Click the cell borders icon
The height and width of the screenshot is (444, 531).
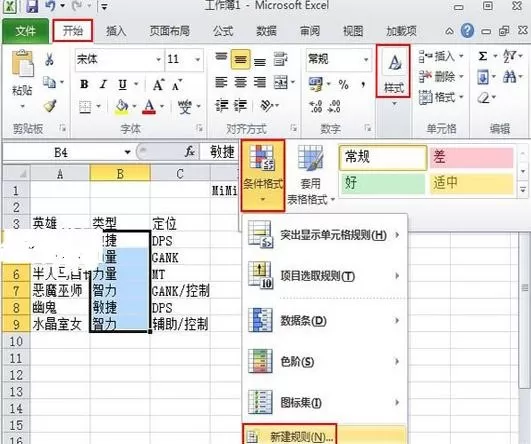click(85, 107)
